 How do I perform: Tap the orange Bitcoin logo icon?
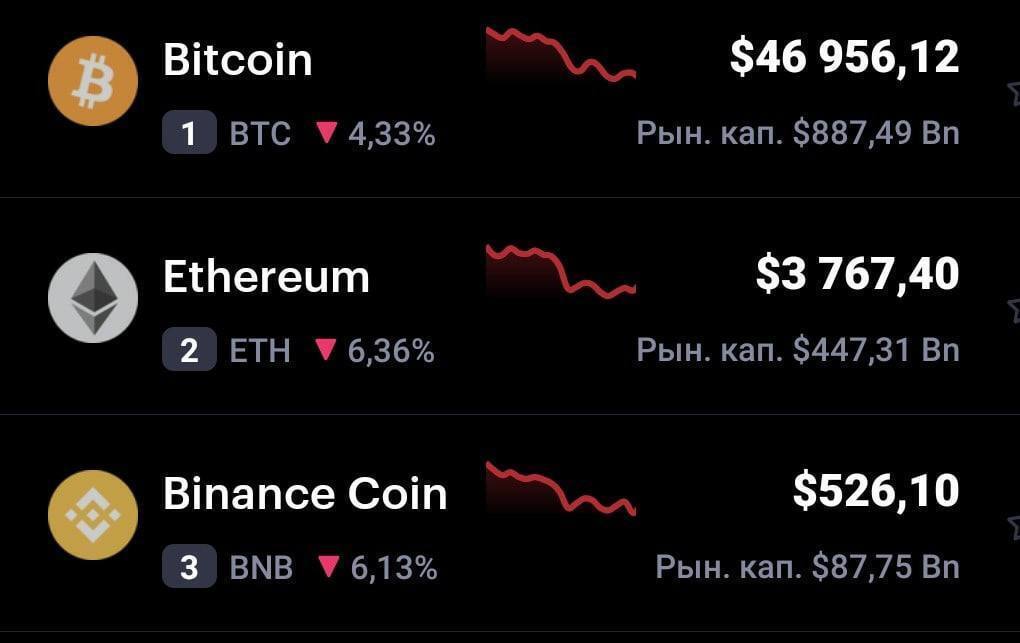[x=92, y=82]
